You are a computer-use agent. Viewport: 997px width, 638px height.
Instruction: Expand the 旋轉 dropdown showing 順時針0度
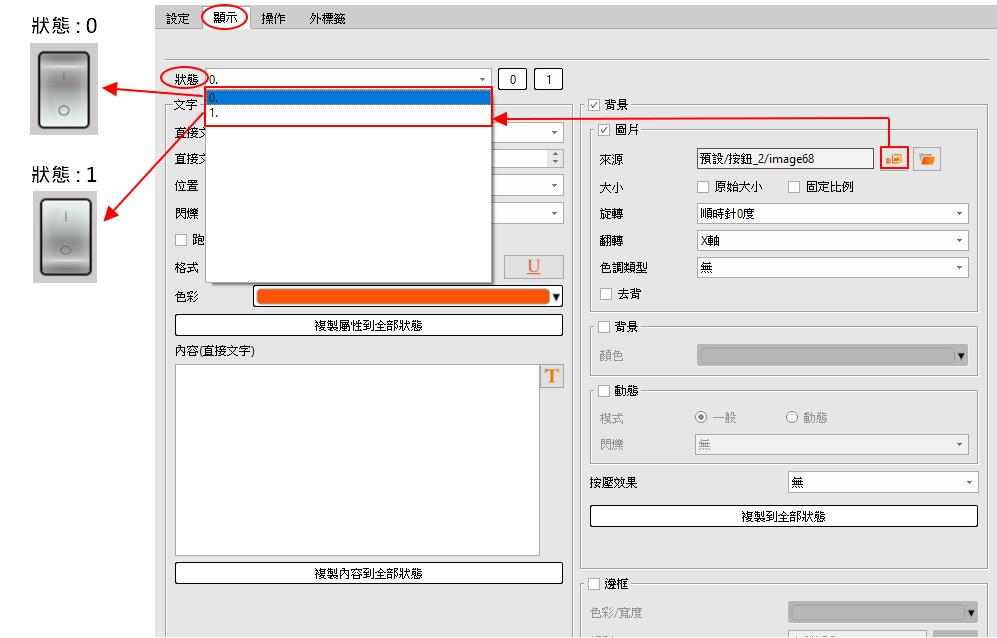832,214
